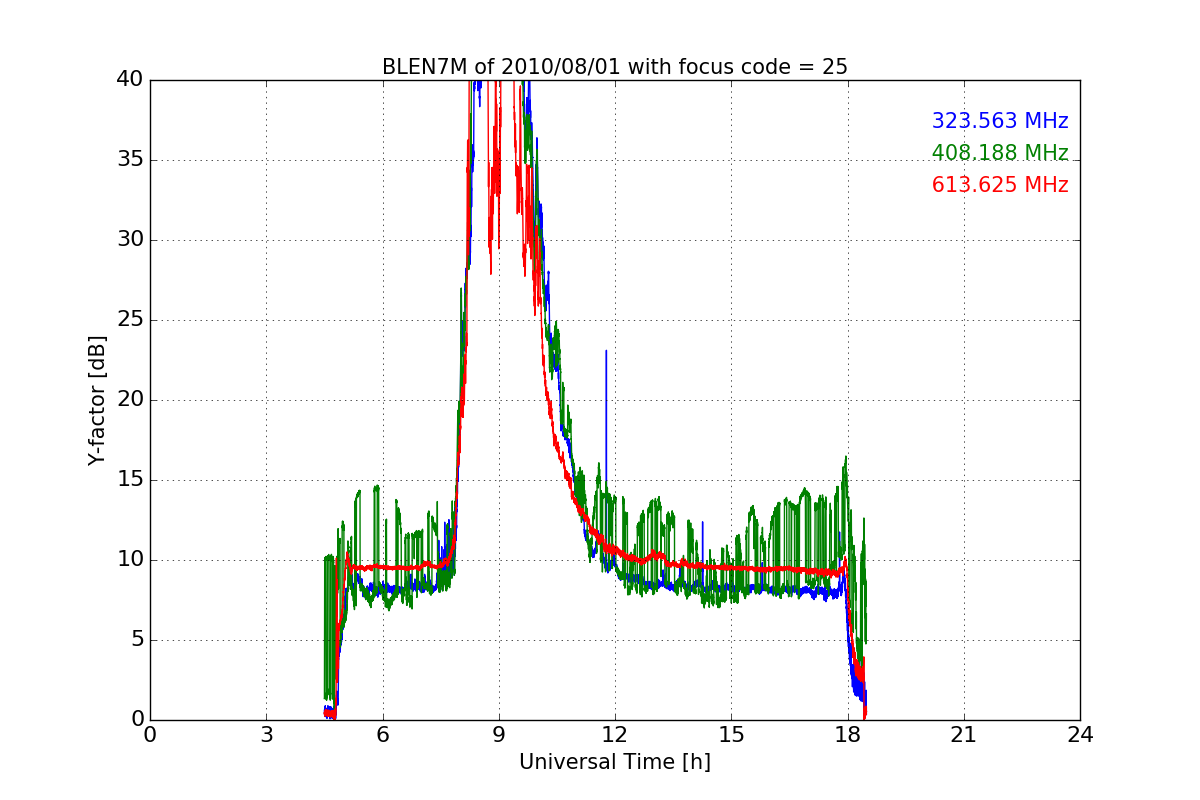Image resolution: width=1200 pixels, height=800 pixels.
Task: Click y-axis tick label '30'
Action: pos(130,240)
